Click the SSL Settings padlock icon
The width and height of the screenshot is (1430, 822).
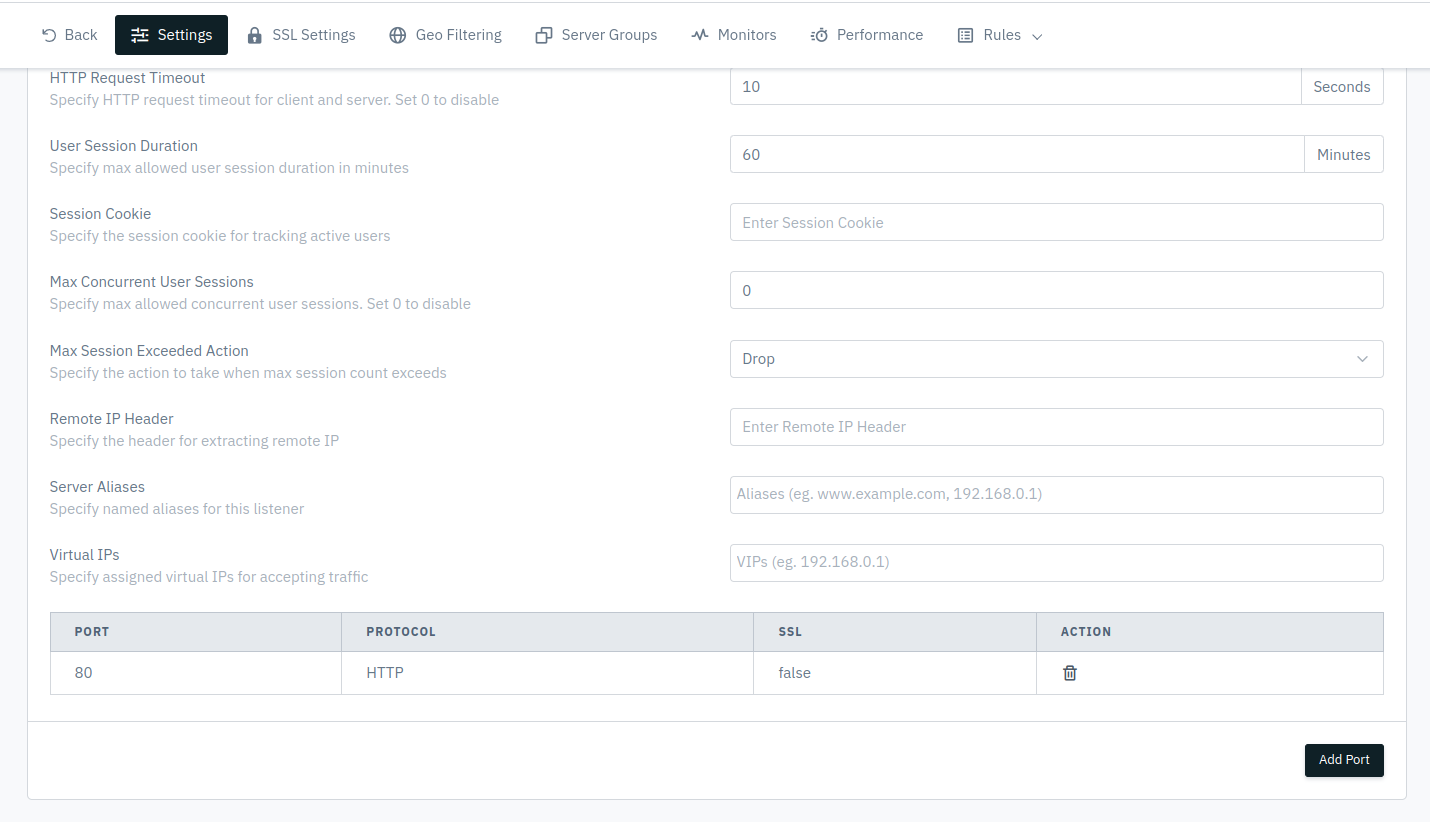point(255,35)
